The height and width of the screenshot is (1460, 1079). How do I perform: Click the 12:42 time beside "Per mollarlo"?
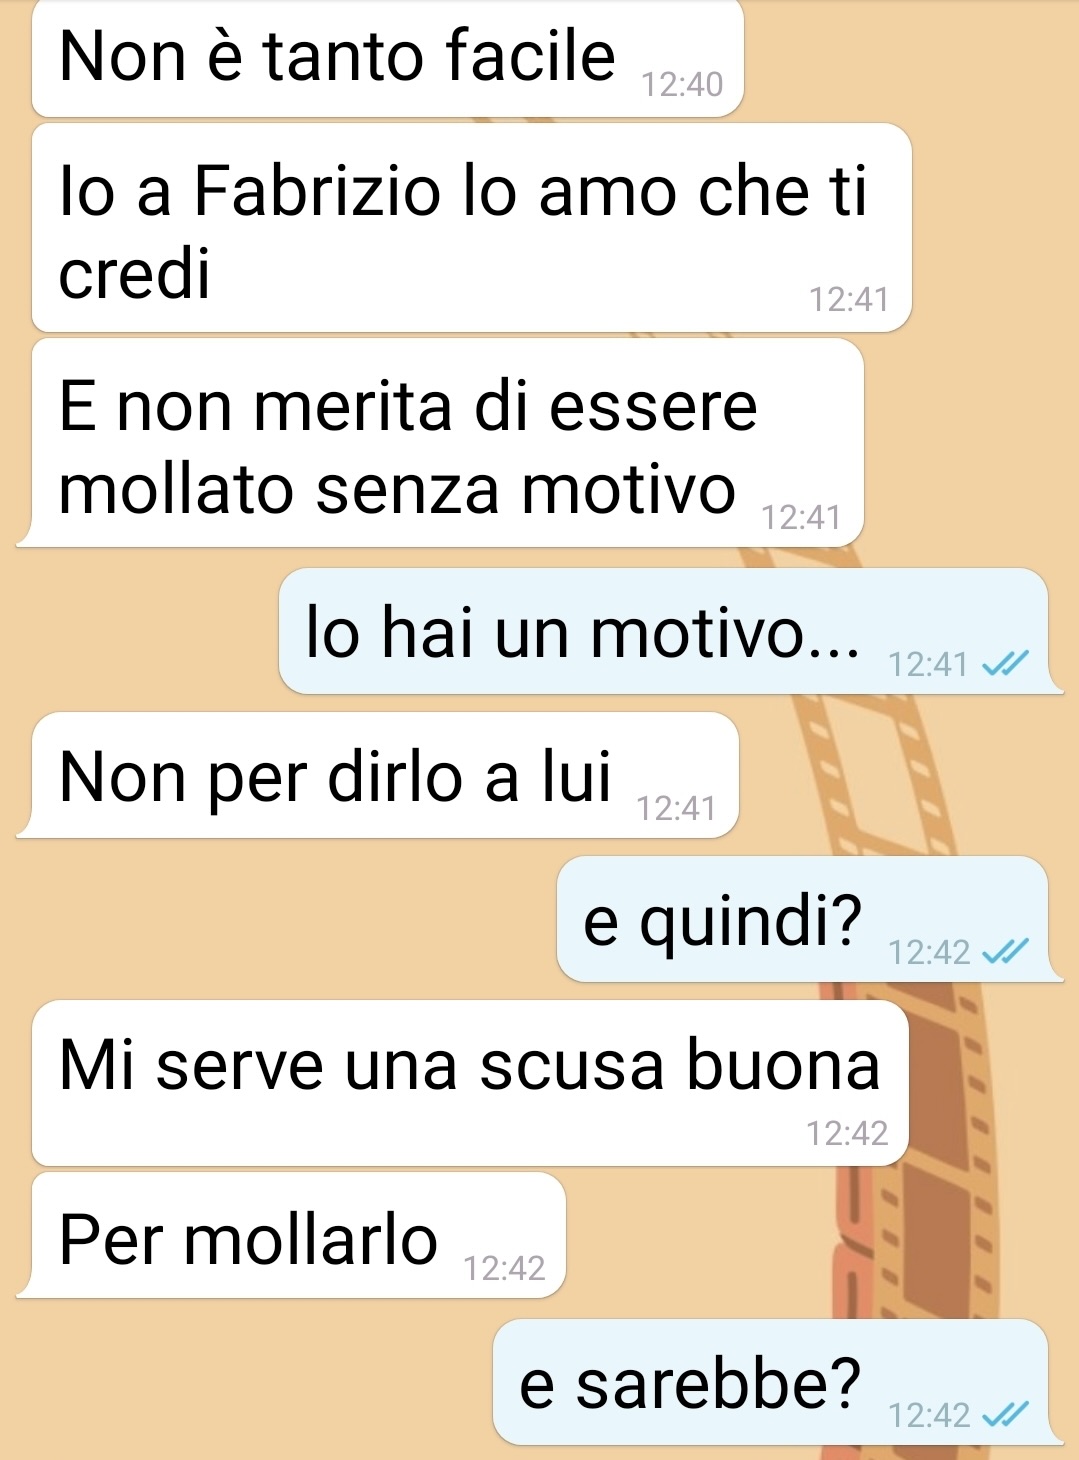(x=504, y=1268)
